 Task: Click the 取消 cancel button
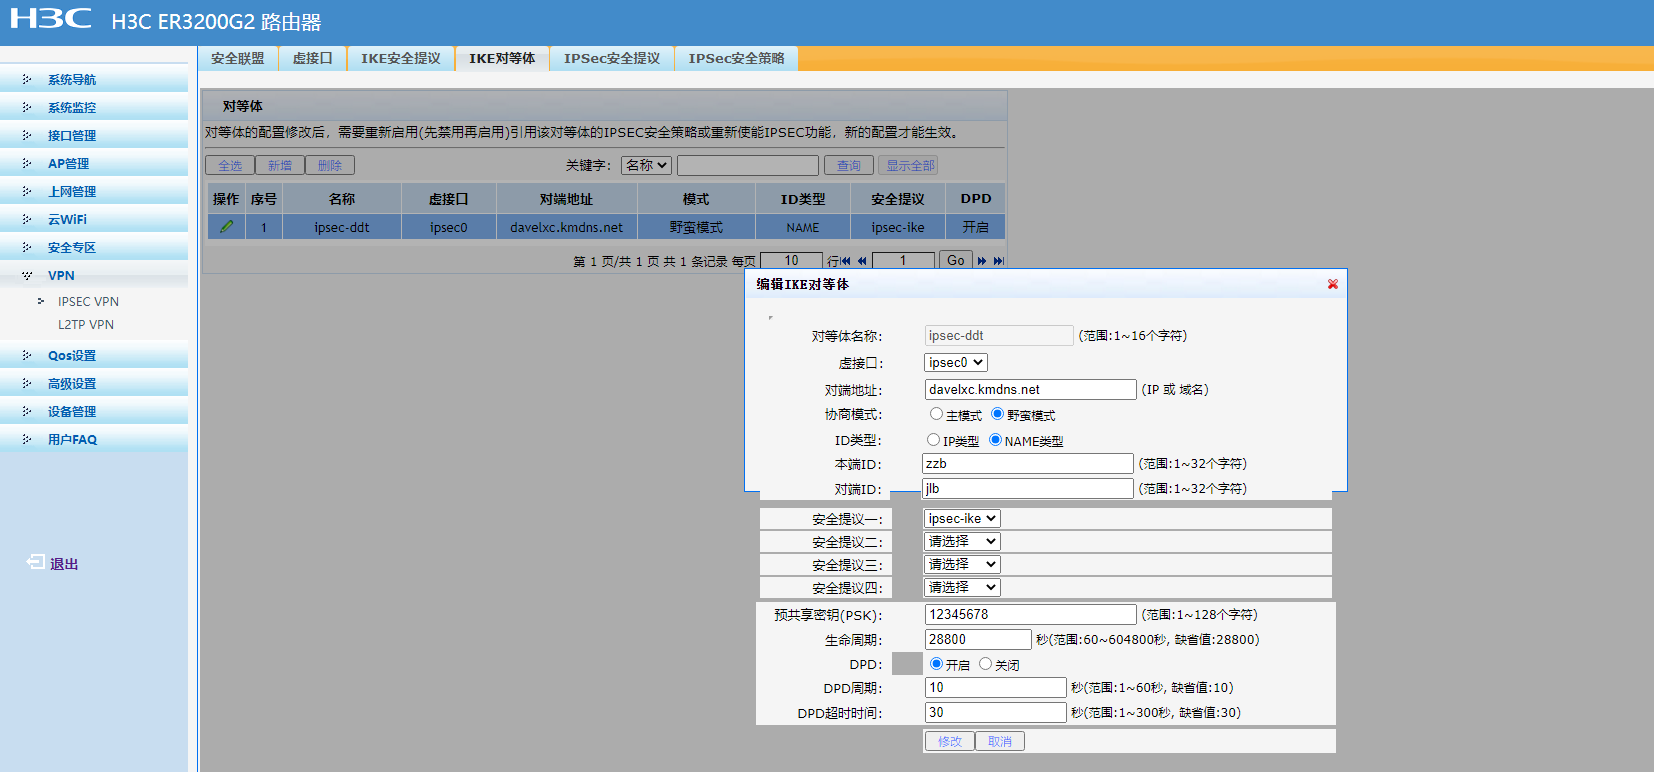point(1000,742)
